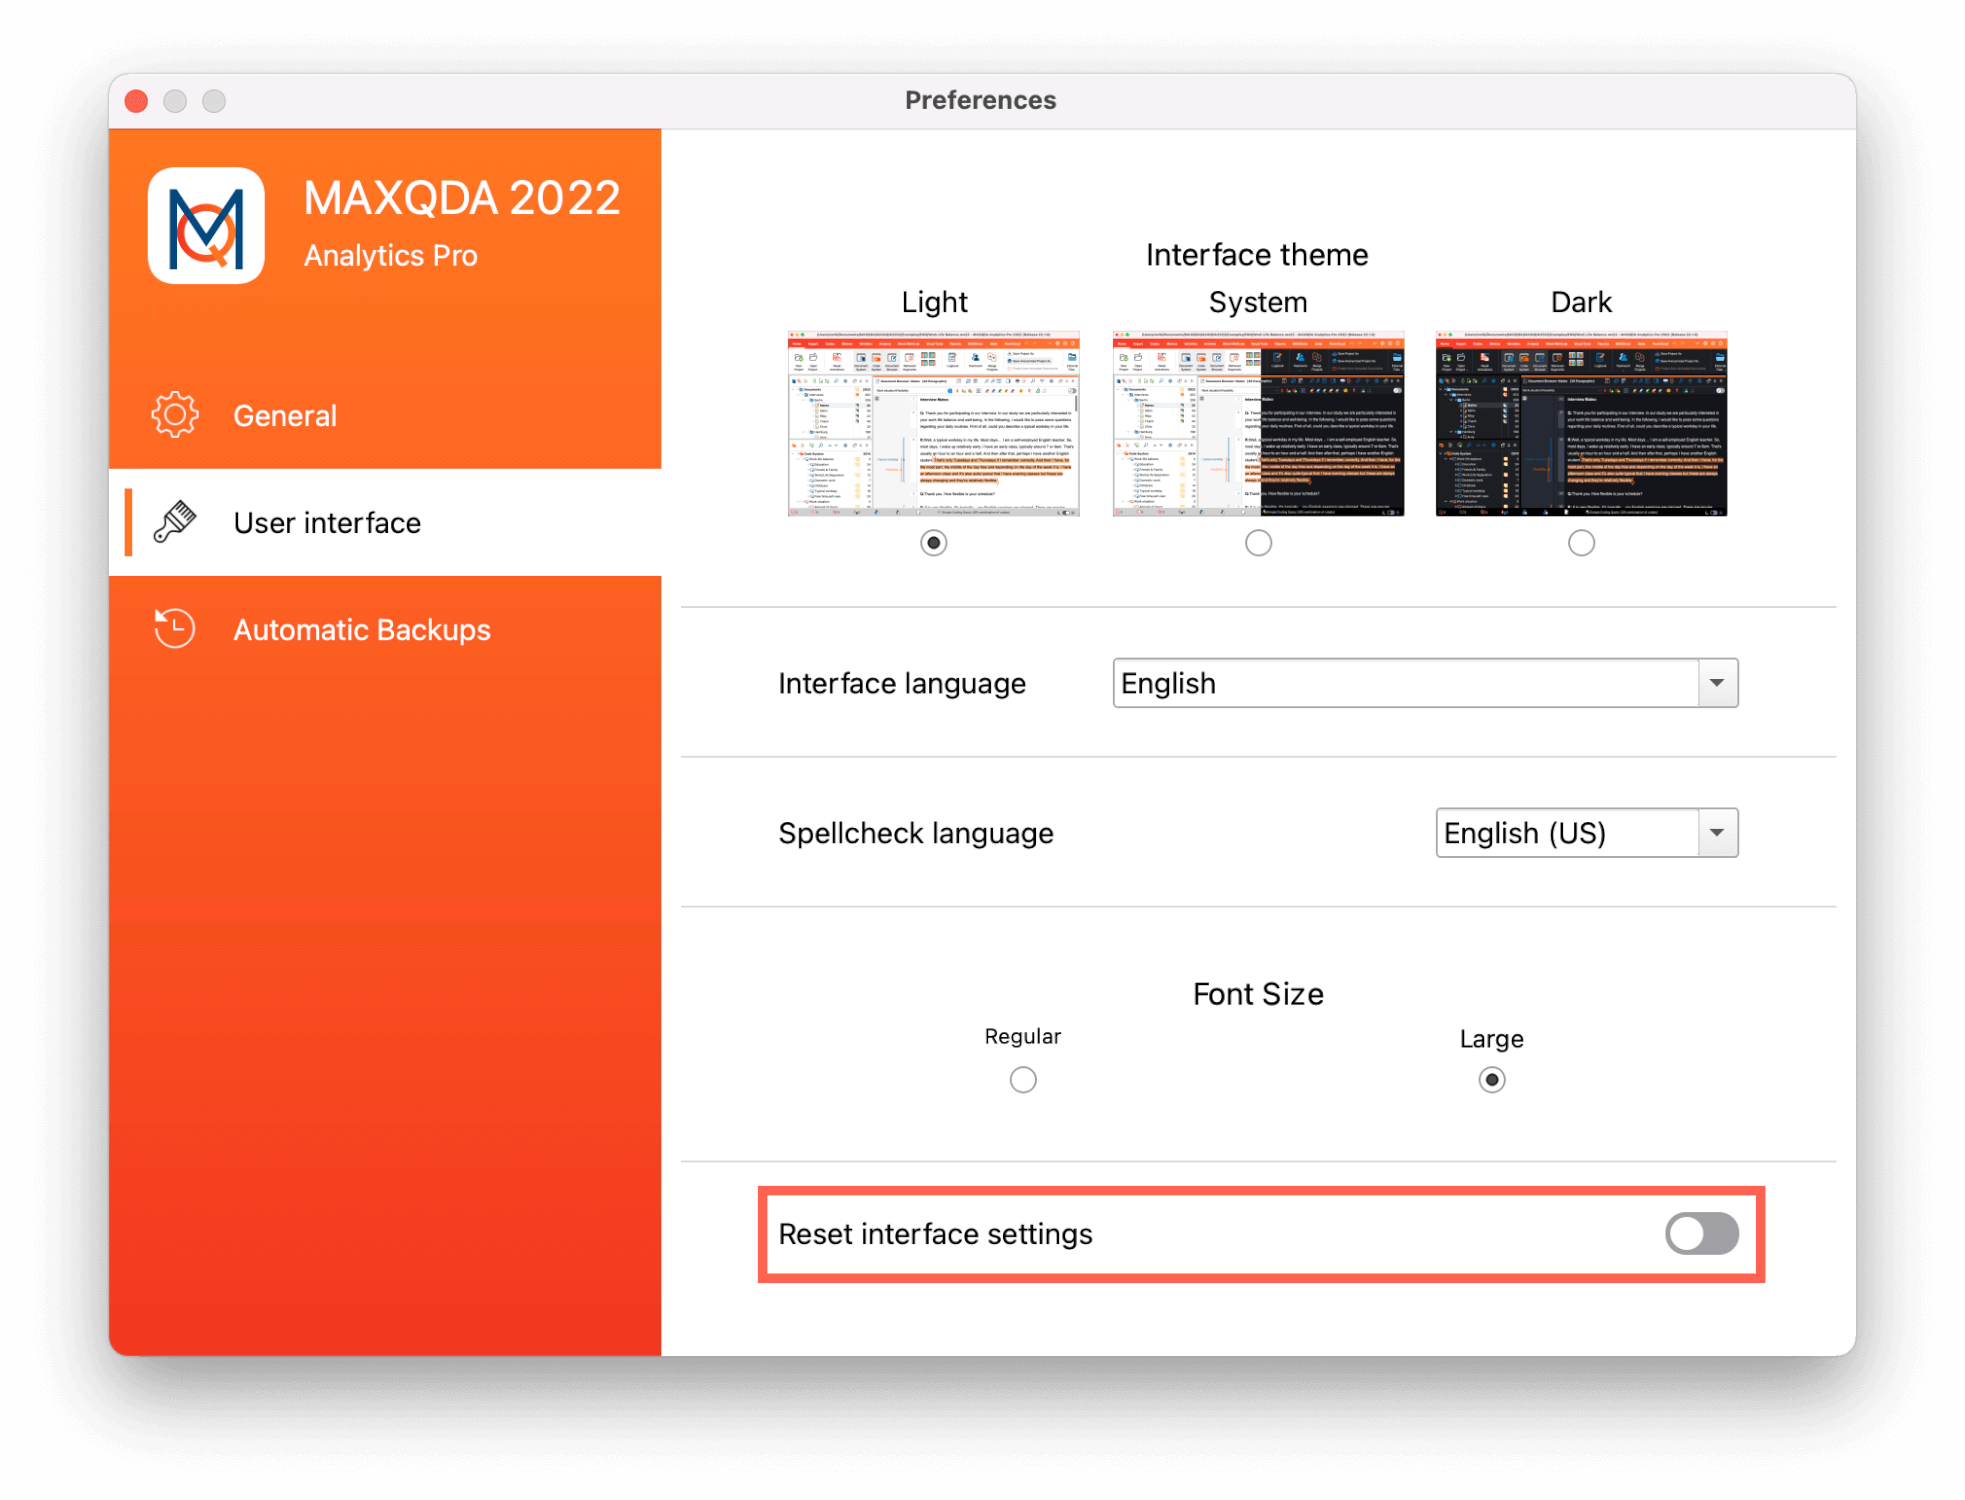
Task: Click the MAXQDA logo icon
Action: pos(206,225)
